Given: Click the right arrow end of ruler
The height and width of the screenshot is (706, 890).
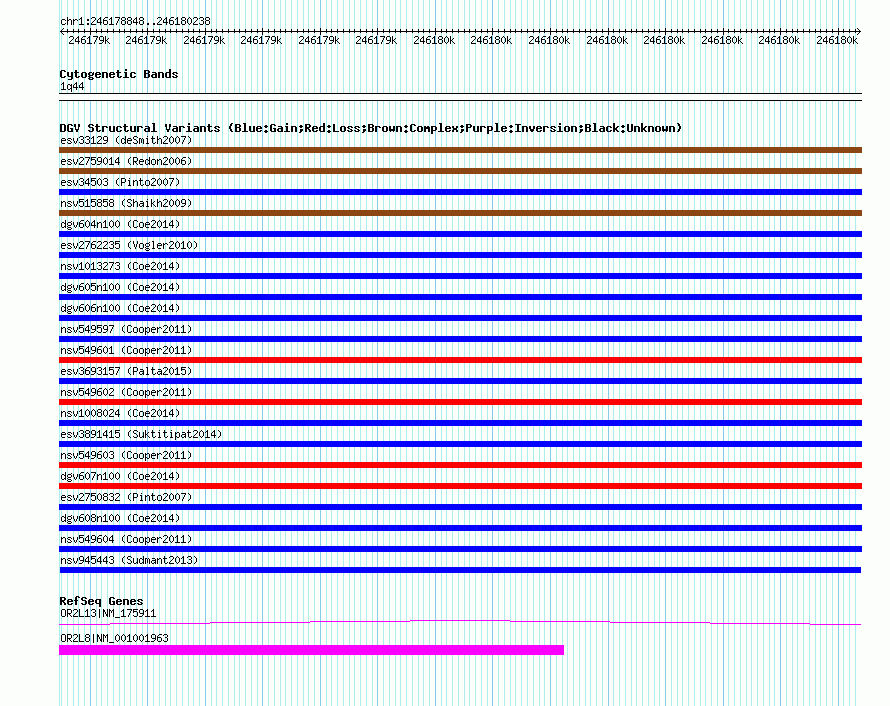Looking at the screenshot, I should coord(858,31).
